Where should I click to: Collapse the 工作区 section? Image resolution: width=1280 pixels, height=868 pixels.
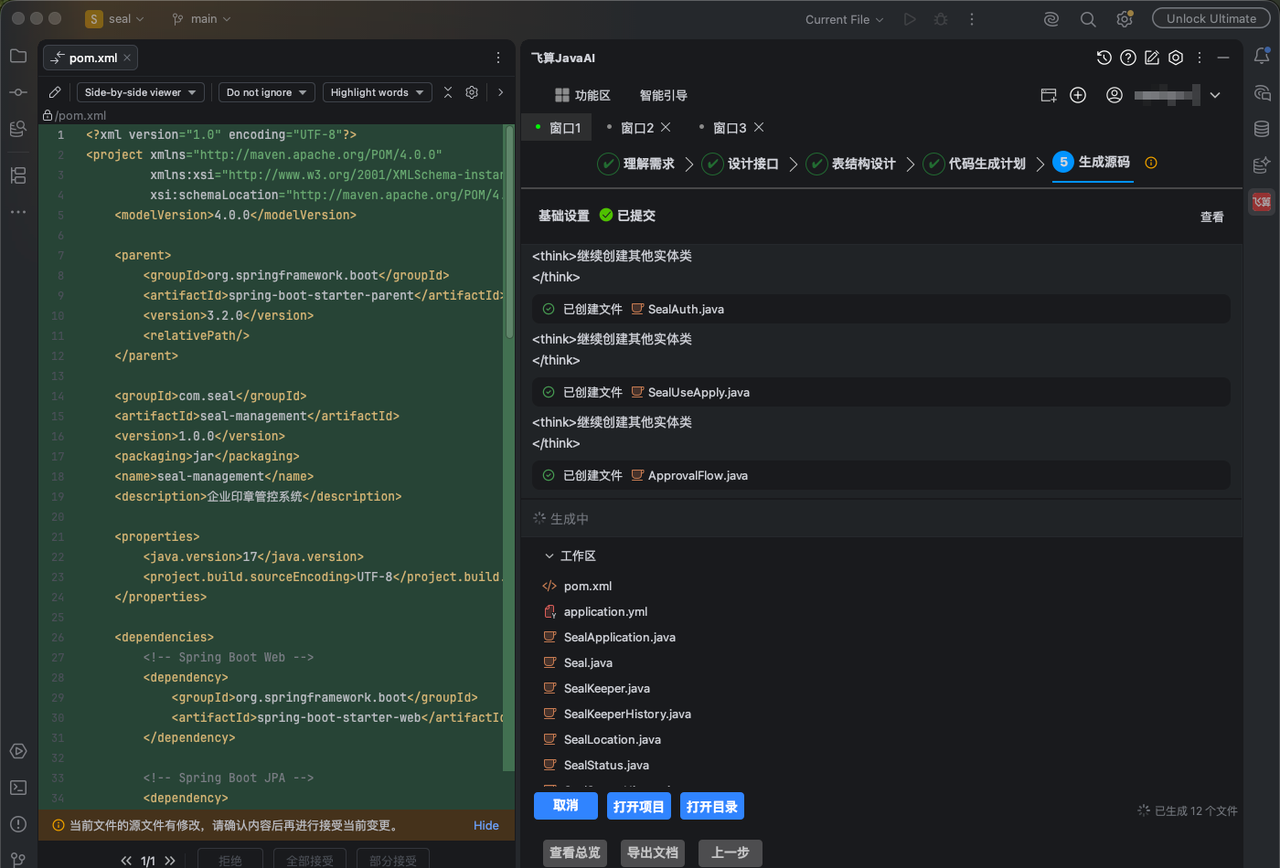pyautogui.click(x=549, y=555)
